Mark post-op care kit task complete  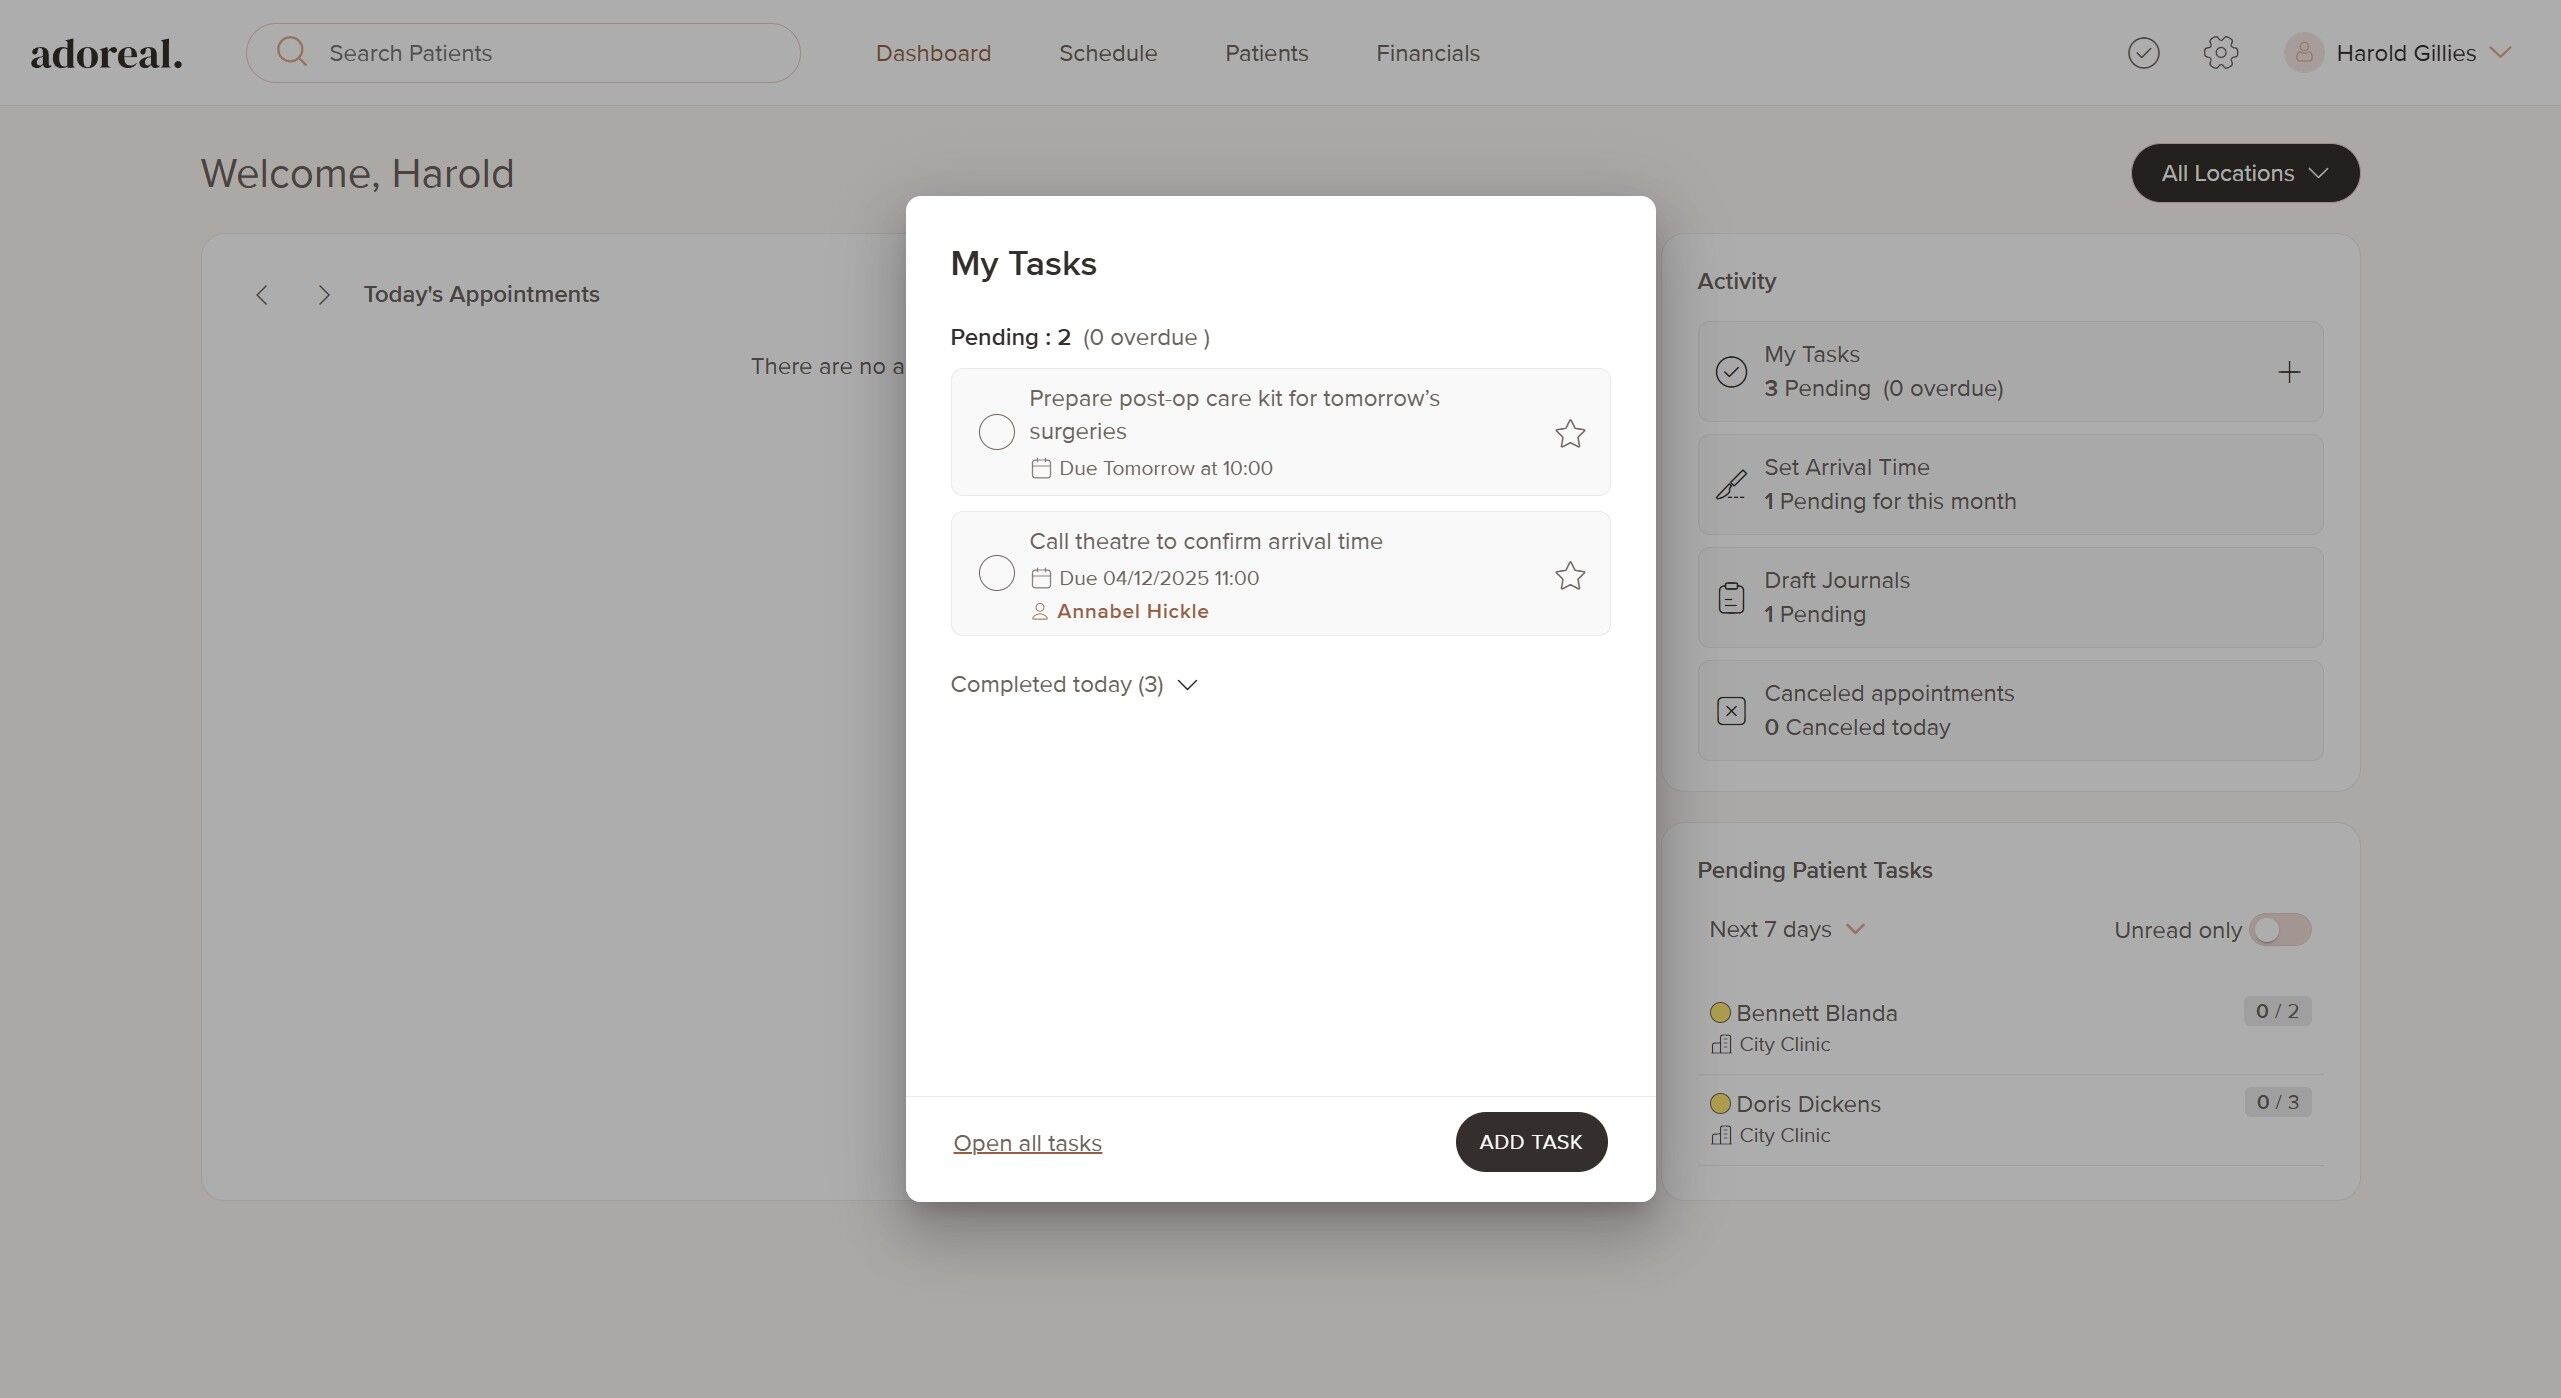[x=996, y=432]
